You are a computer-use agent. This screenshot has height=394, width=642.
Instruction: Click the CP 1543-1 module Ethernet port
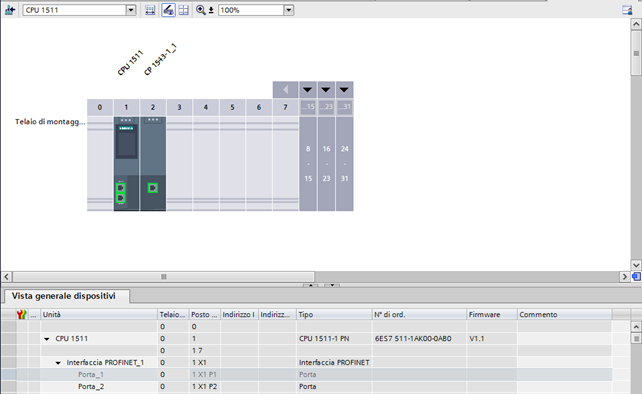click(x=153, y=188)
